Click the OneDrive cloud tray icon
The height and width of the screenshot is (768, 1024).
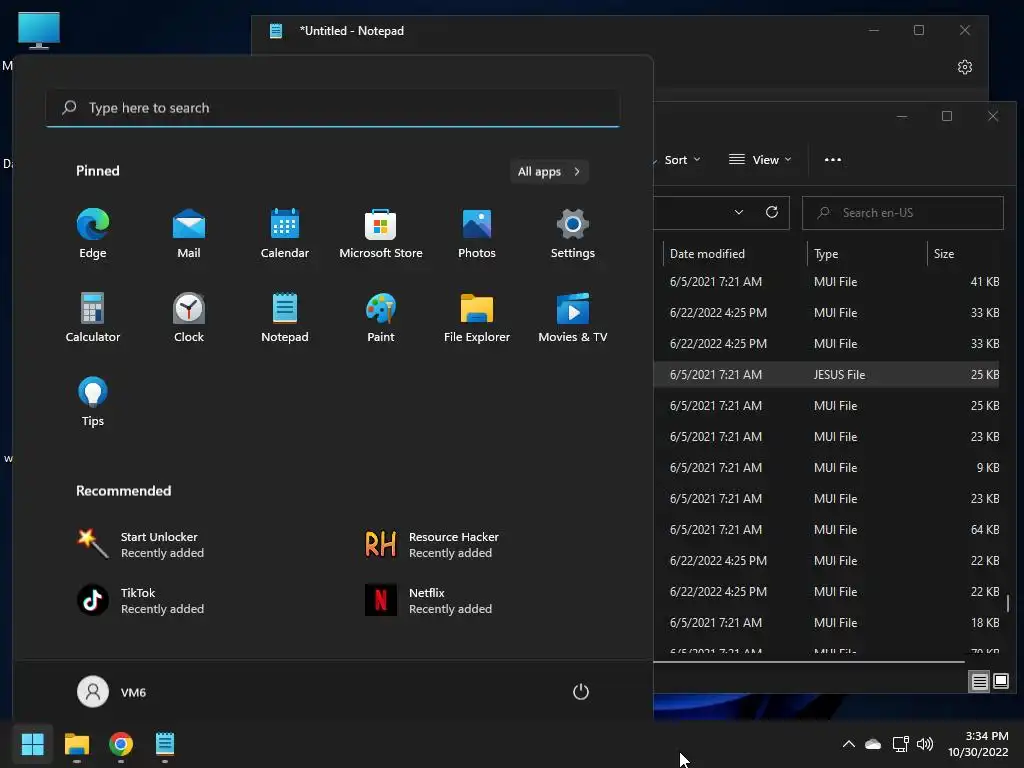click(x=873, y=744)
